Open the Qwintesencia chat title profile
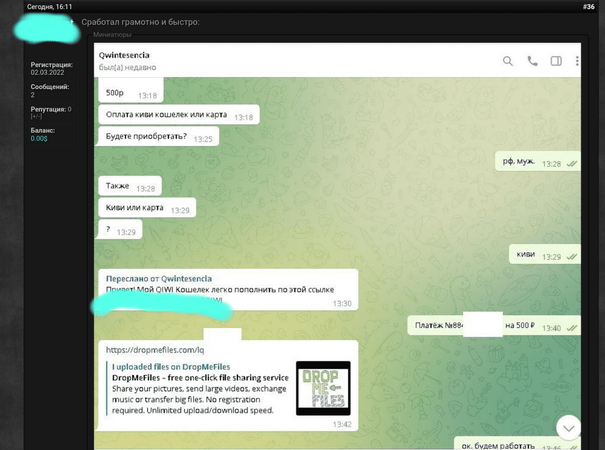This screenshot has width=605, height=450. (124, 55)
